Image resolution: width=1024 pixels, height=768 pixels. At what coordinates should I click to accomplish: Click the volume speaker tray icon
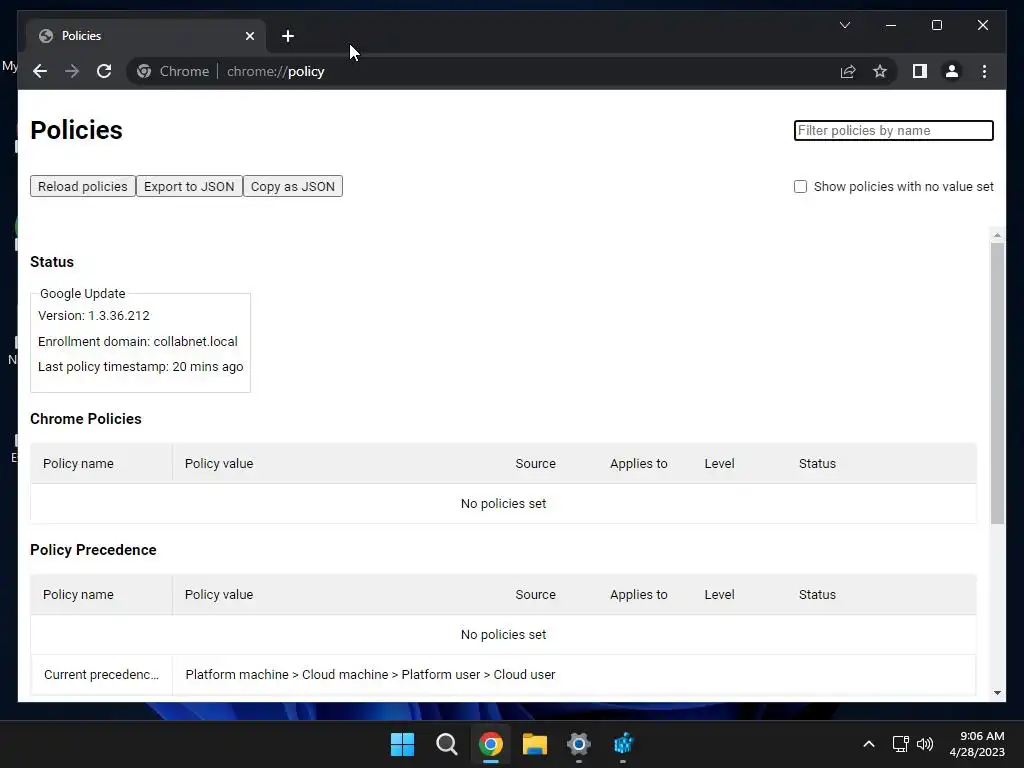tap(925, 744)
